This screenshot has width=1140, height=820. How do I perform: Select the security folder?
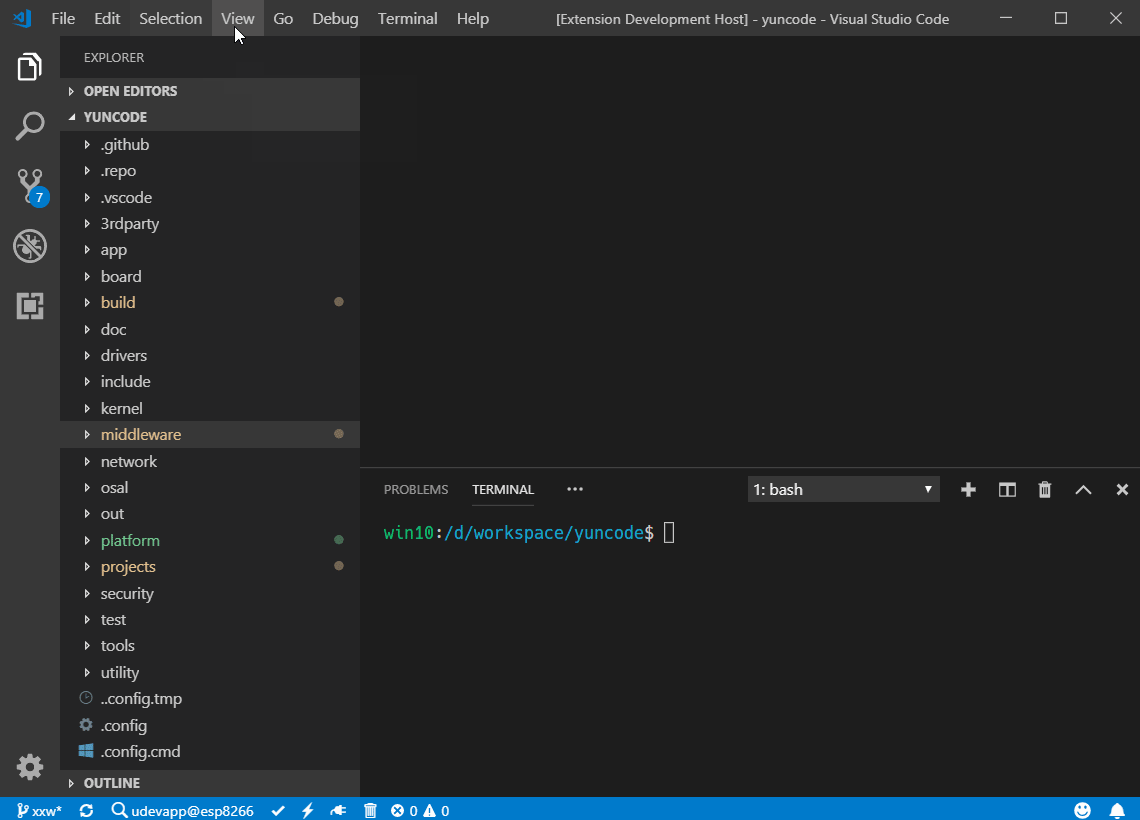[209, 593]
